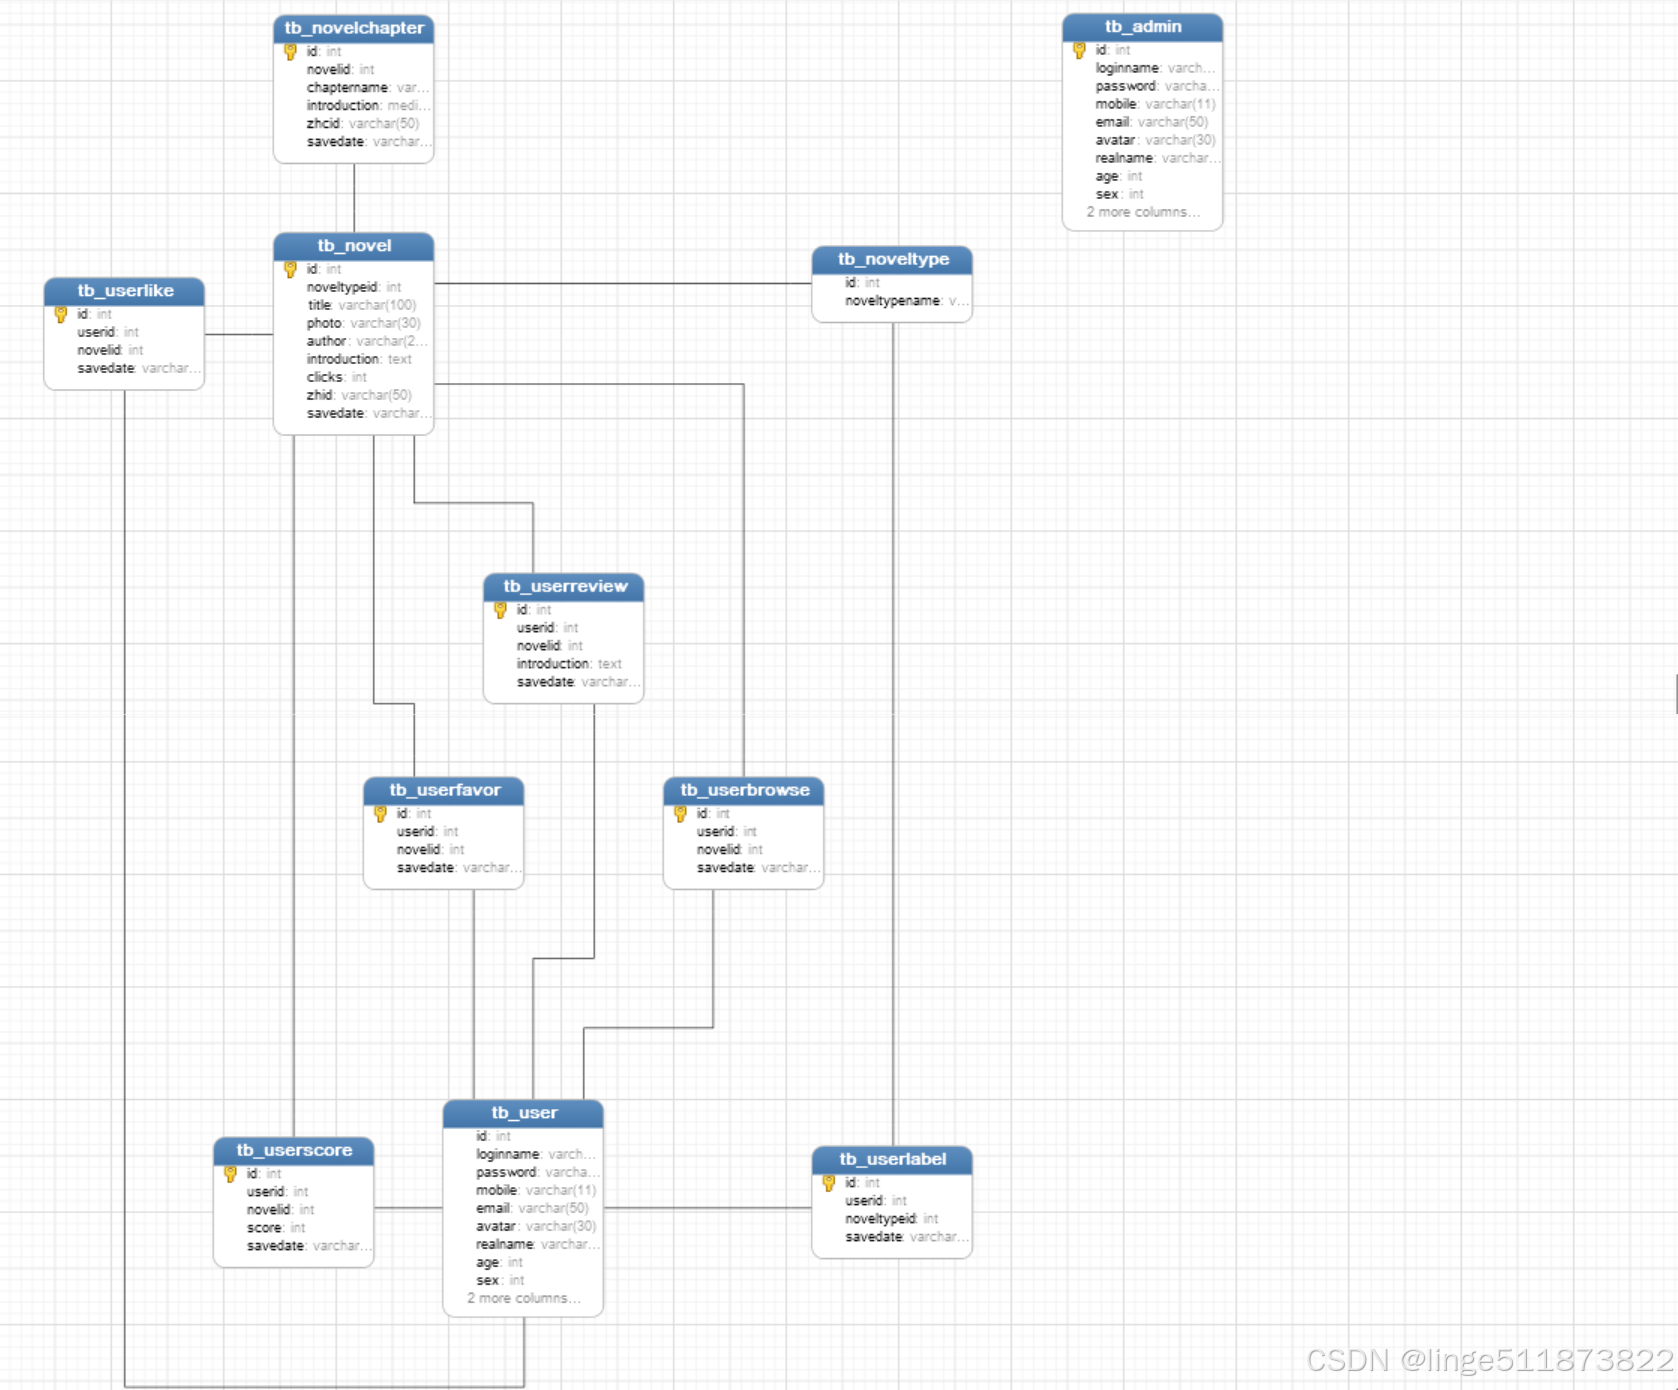Click the noveltypeid column in tb_userlabel
The height and width of the screenshot is (1390, 1678).
tap(892, 1219)
